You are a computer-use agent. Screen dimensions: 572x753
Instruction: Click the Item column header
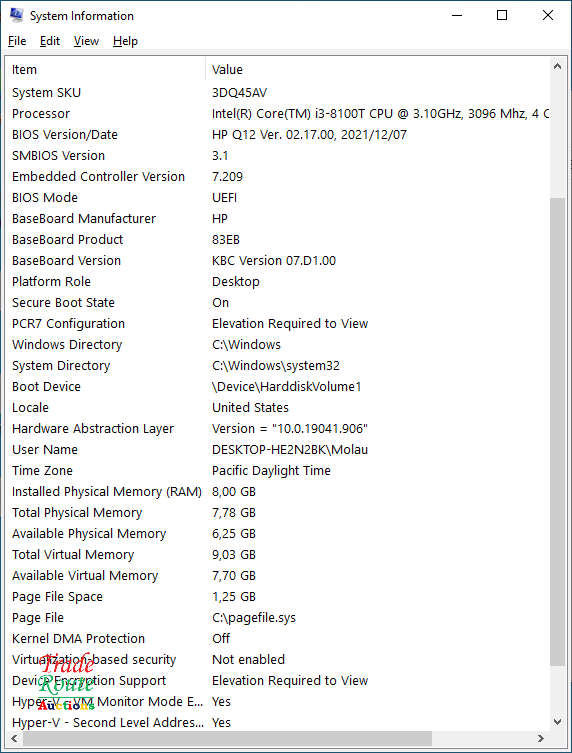point(105,70)
